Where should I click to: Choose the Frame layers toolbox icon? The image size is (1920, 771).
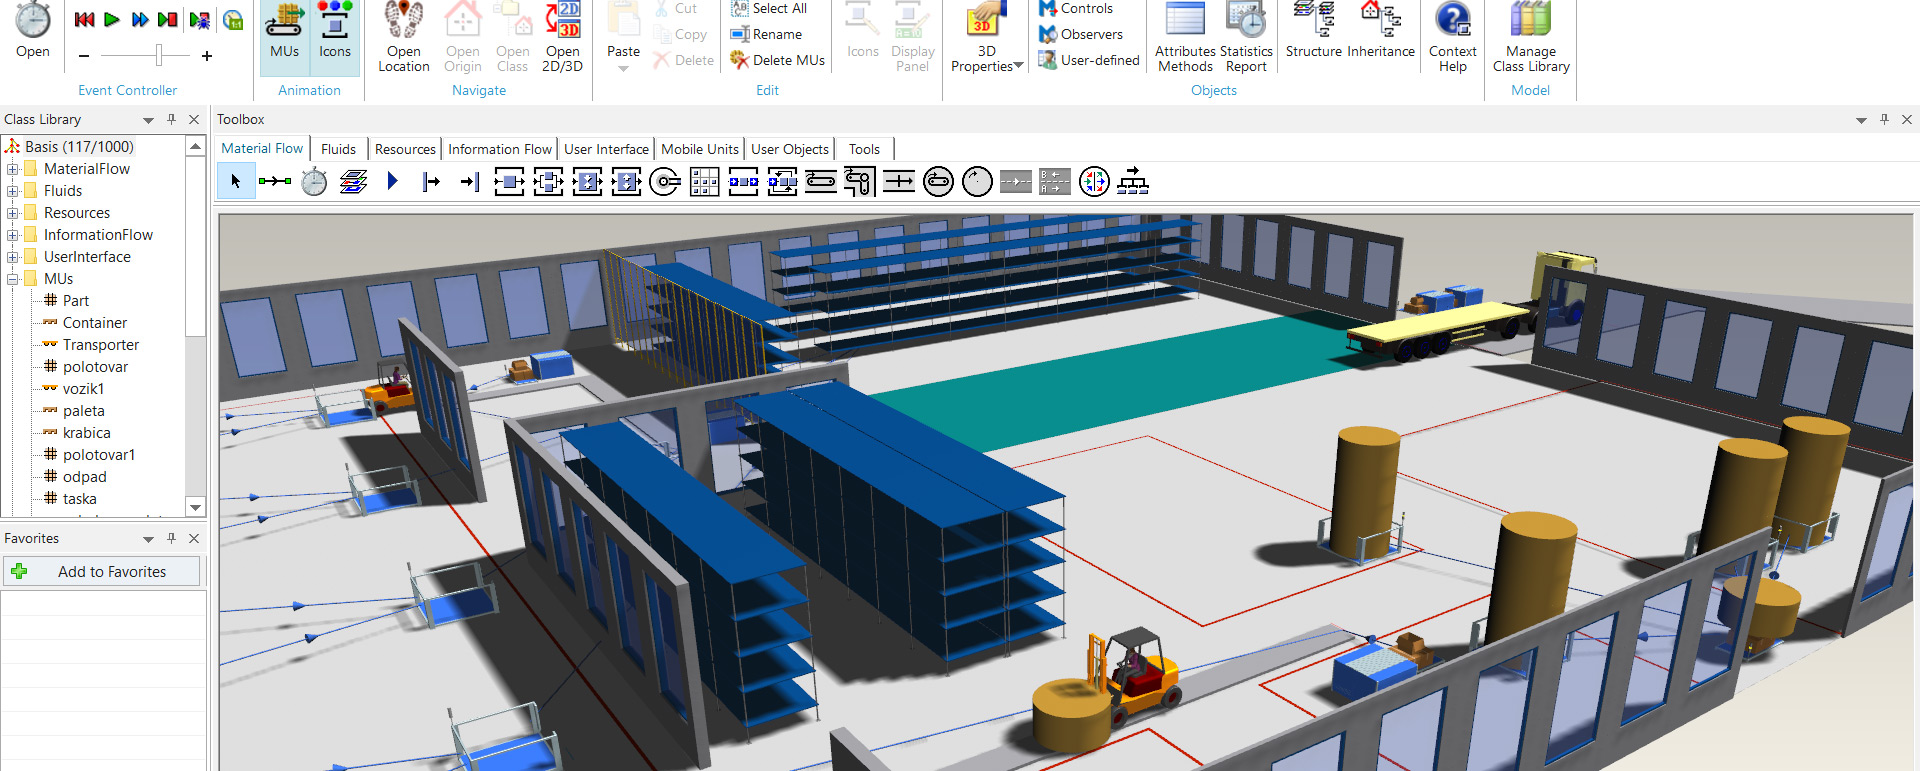[353, 181]
